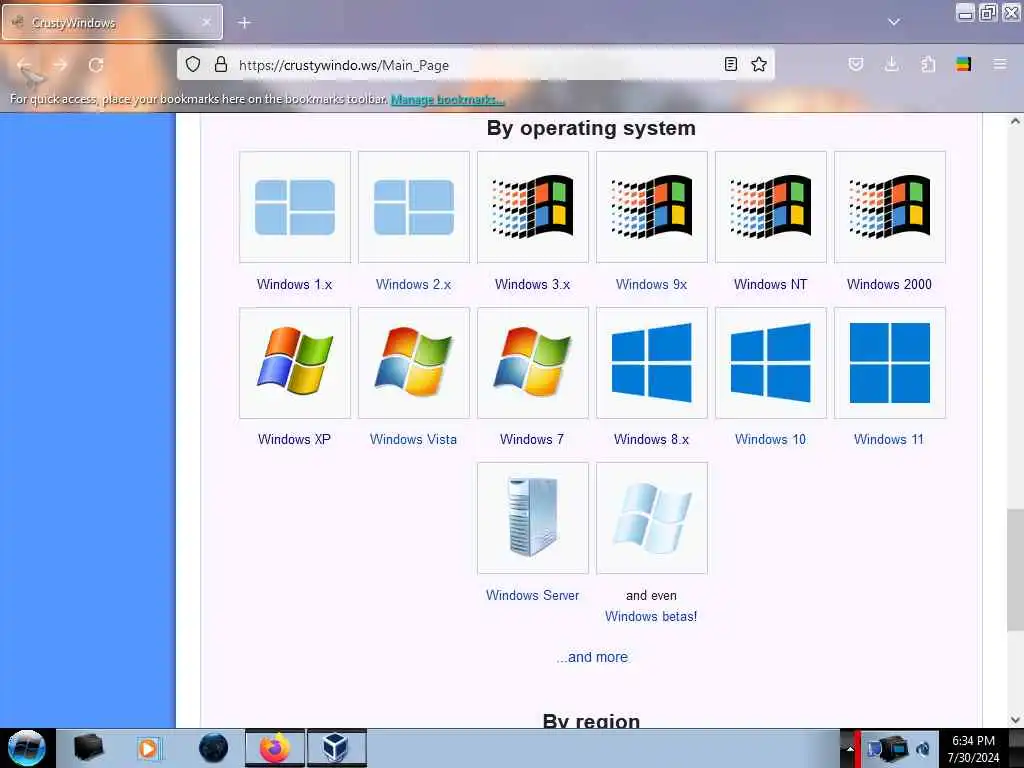The image size is (1024, 768).
Task: Open the Windows Start orb
Action: [x=27, y=748]
